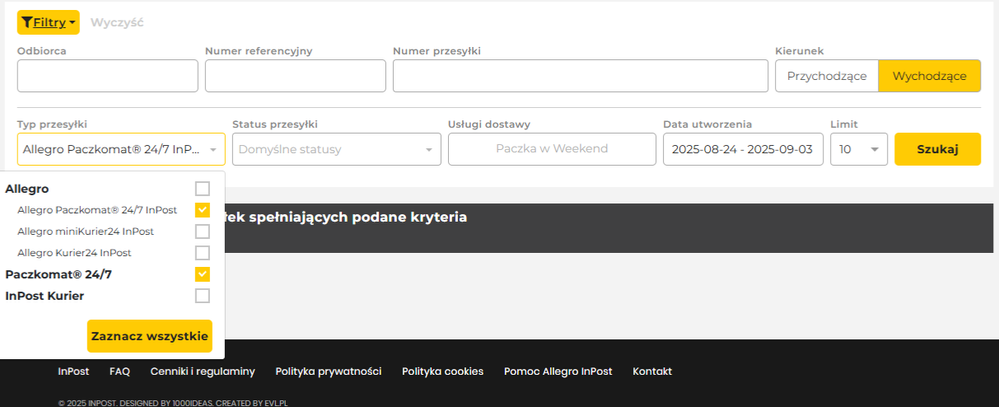The width and height of the screenshot is (999, 407).
Task: Click the InPost Kurier label
Action: point(45,296)
